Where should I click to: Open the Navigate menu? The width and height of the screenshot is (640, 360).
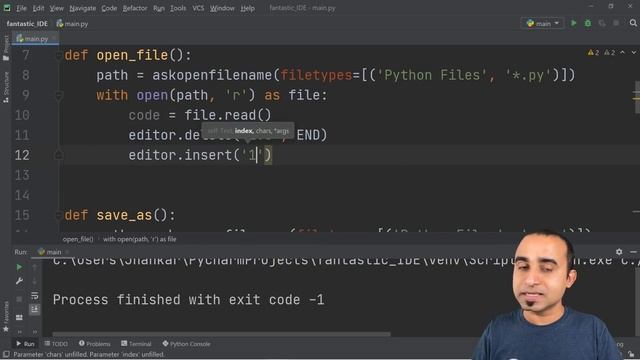click(82, 8)
